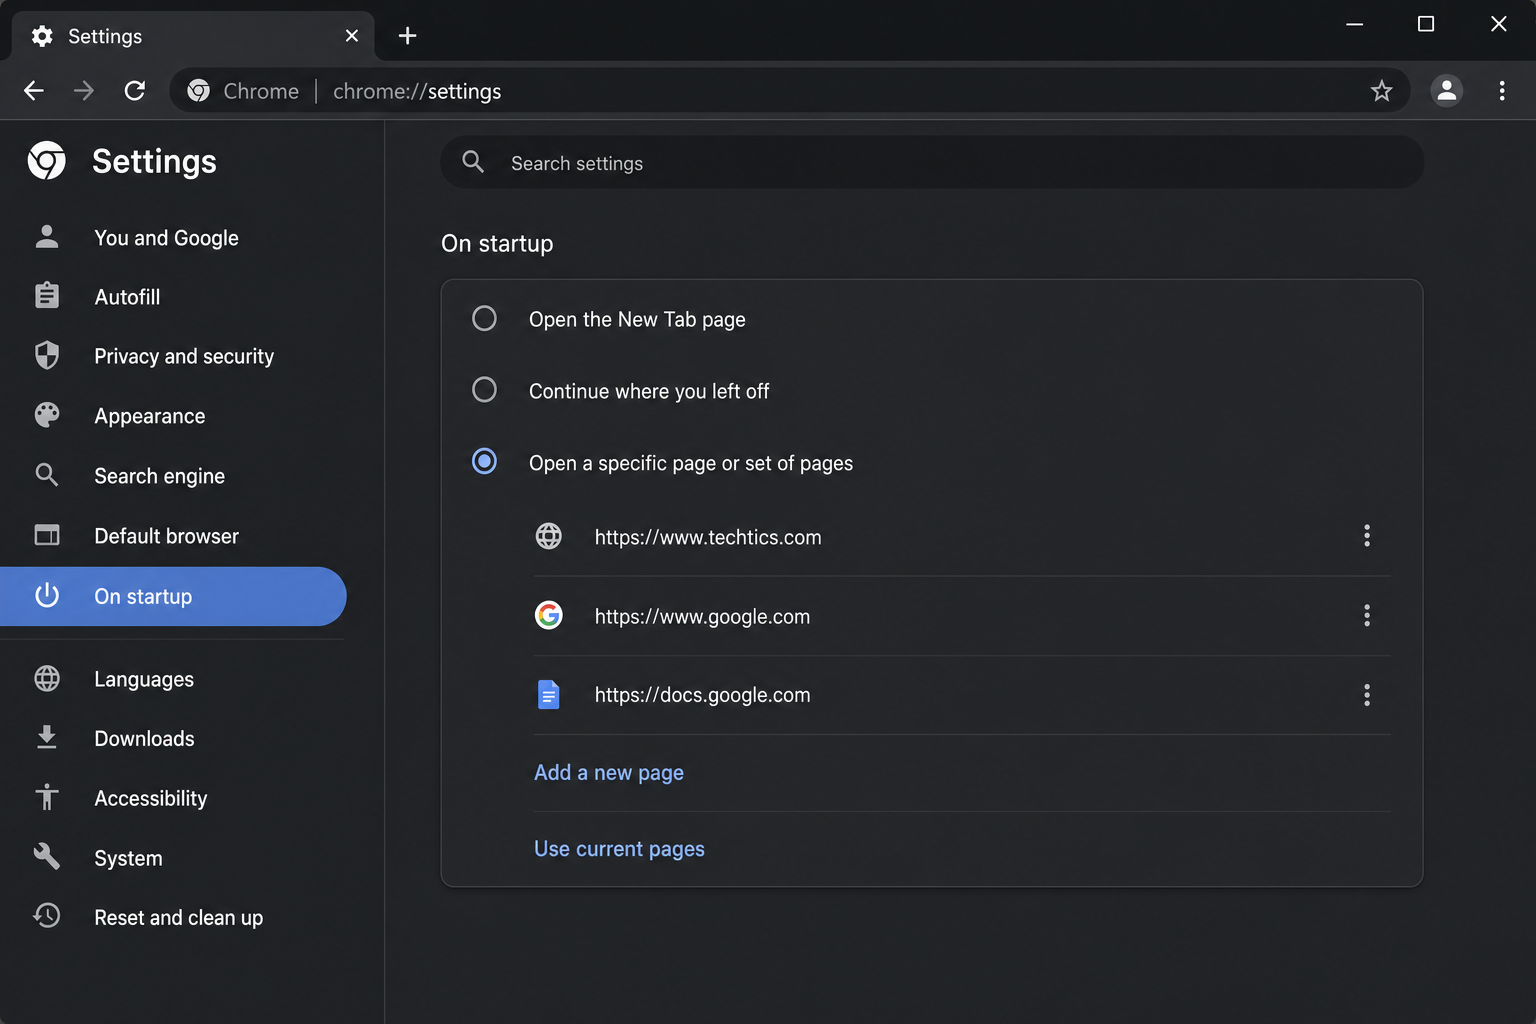Open Autofill settings section
The width and height of the screenshot is (1536, 1024).
pyautogui.click(x=173, y=297)
